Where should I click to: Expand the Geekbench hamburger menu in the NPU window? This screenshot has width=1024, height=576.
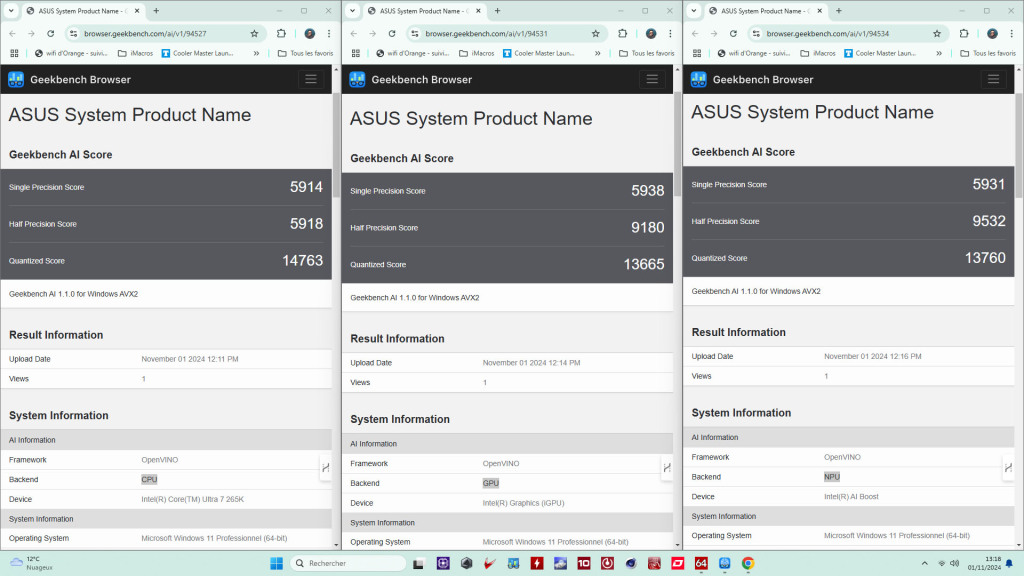[x=994, y=79]
